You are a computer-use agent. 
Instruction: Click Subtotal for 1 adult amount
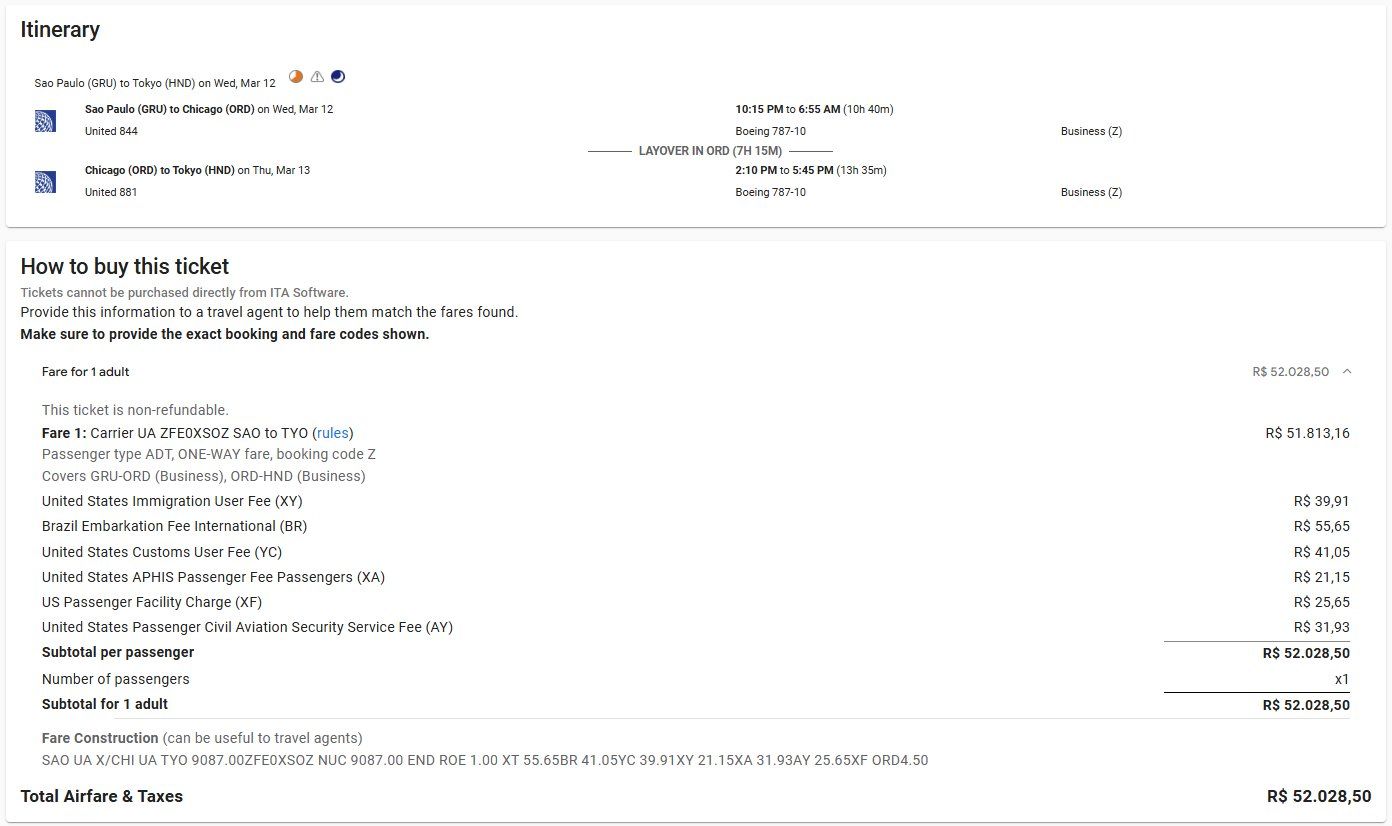(x=1306, y=705)
